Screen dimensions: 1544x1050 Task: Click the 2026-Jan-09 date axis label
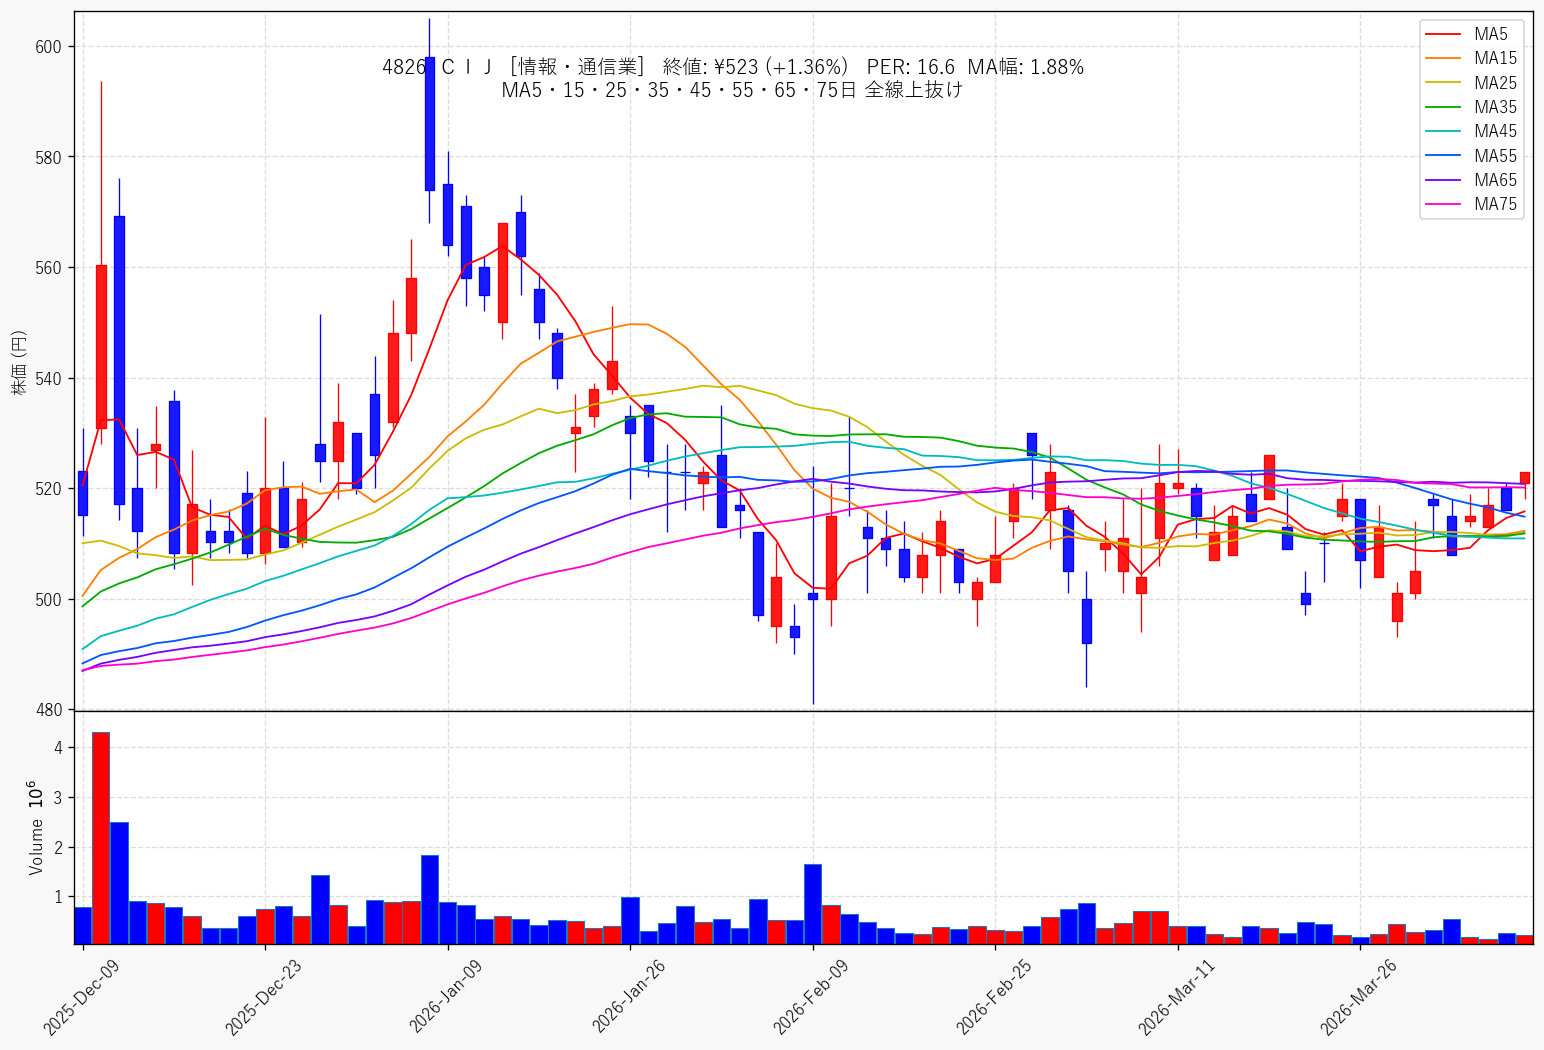point(446,997)
